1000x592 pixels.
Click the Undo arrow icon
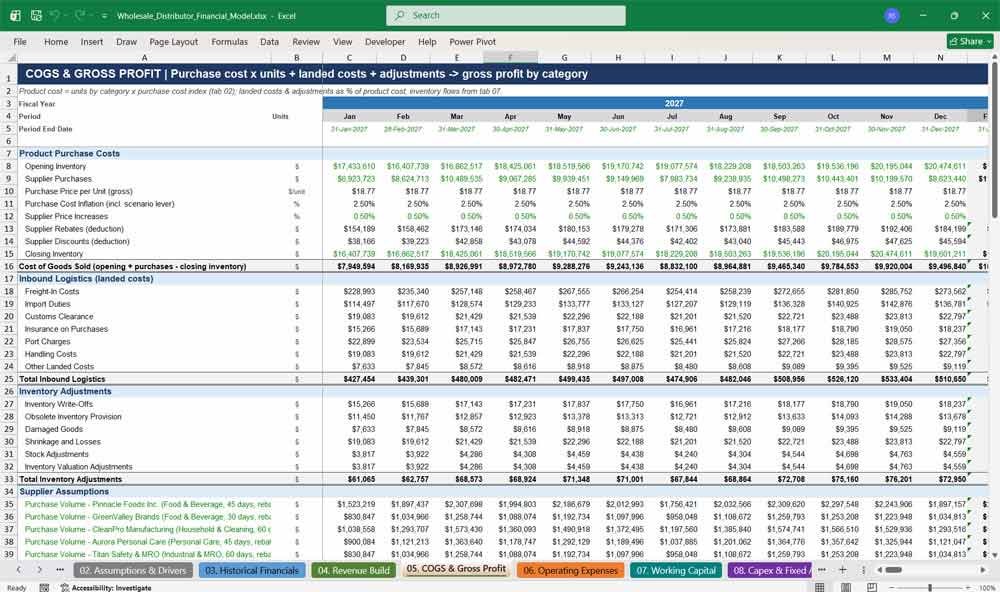[56, 15]
